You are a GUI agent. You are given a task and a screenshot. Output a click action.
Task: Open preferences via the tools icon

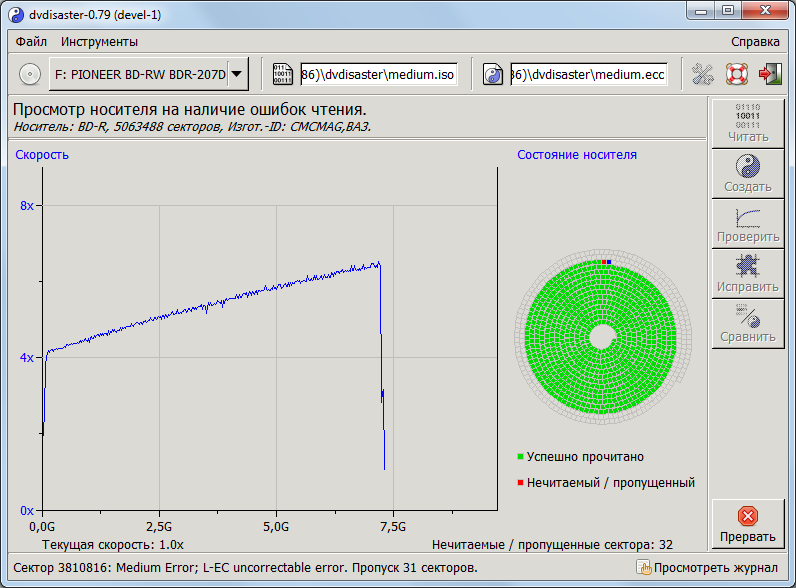(x=703, y=74)
